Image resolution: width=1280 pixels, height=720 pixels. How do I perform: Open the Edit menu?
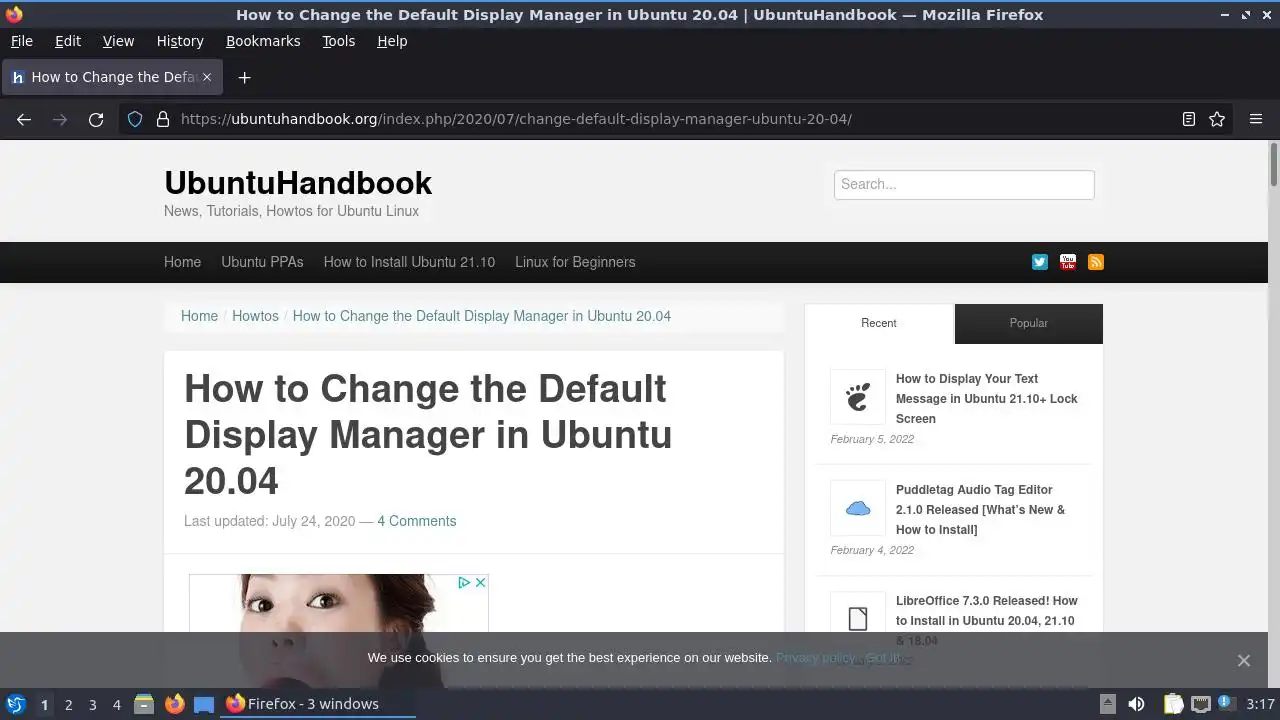pos(68,41)
